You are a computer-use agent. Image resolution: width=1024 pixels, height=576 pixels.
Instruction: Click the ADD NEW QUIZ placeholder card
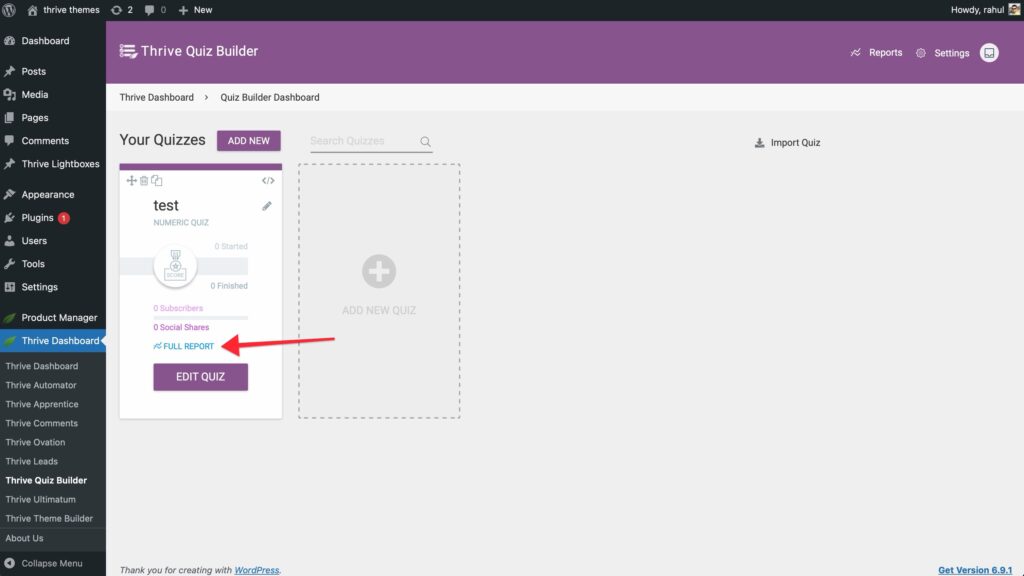[x=379, y=290]
